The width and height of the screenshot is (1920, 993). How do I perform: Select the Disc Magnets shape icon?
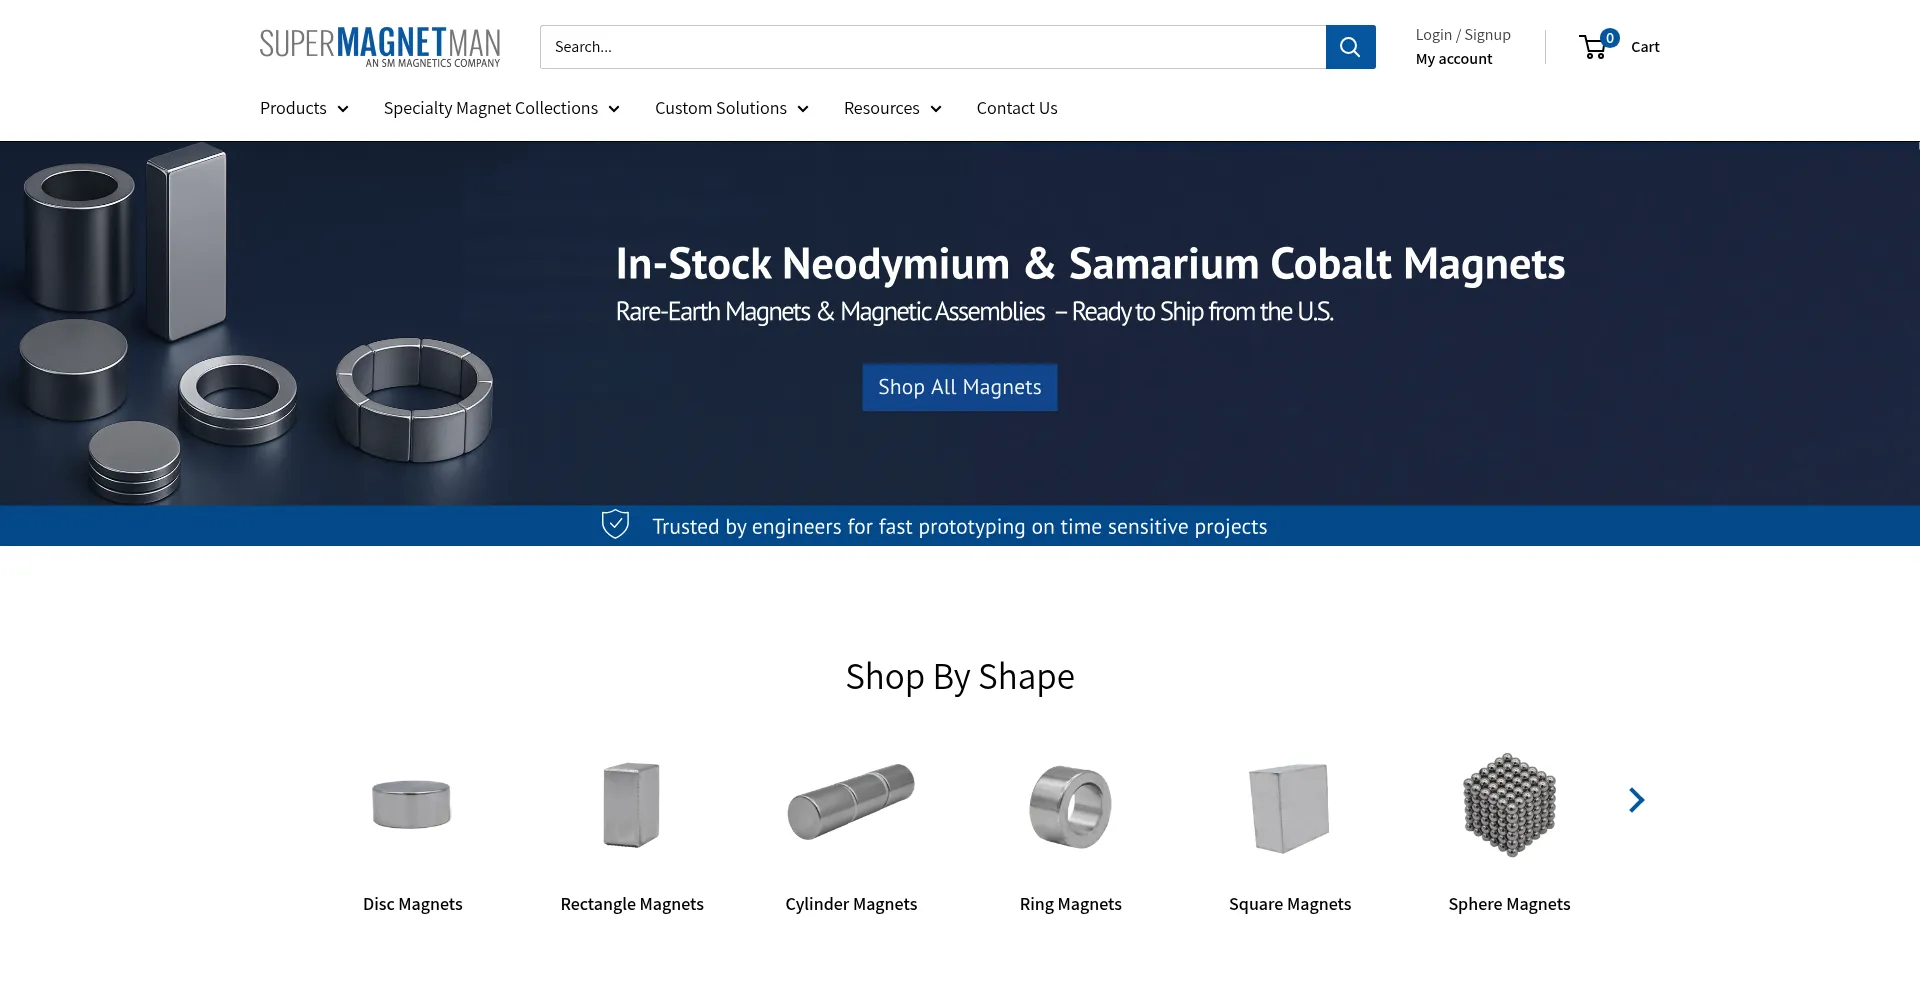[412, 805]
